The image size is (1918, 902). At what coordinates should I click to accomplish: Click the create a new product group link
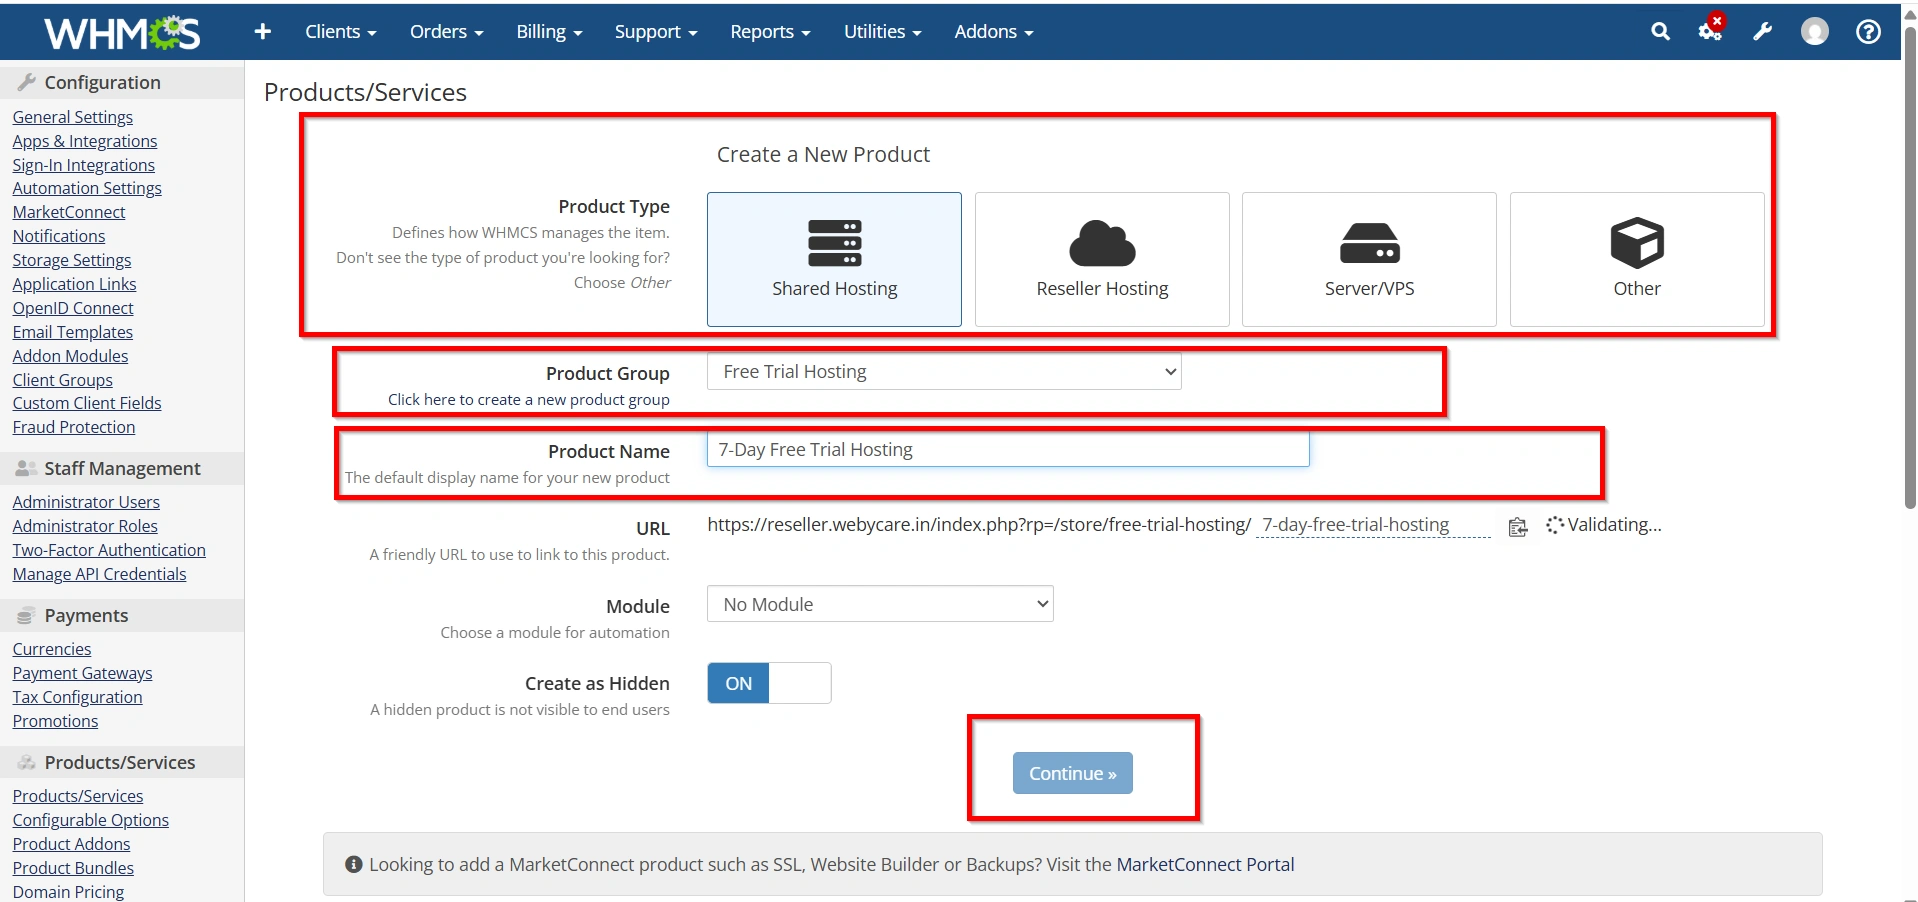[x=529, y=399]
